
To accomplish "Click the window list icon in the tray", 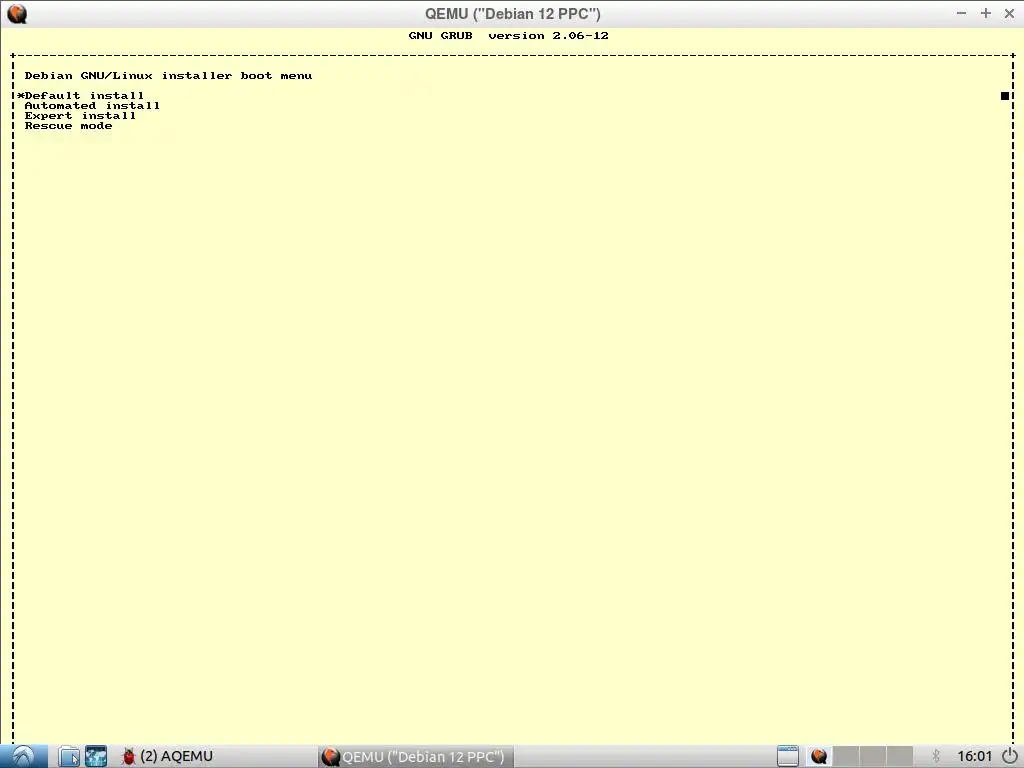I will pos(788,756).
